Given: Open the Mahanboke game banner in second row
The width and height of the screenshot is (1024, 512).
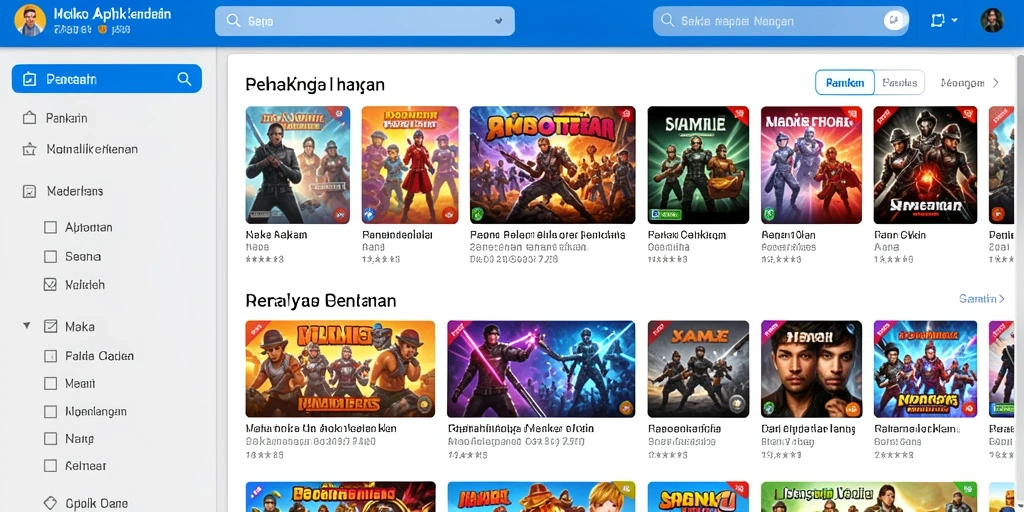Looking at the screenshot, I should [x=340, y=369].
